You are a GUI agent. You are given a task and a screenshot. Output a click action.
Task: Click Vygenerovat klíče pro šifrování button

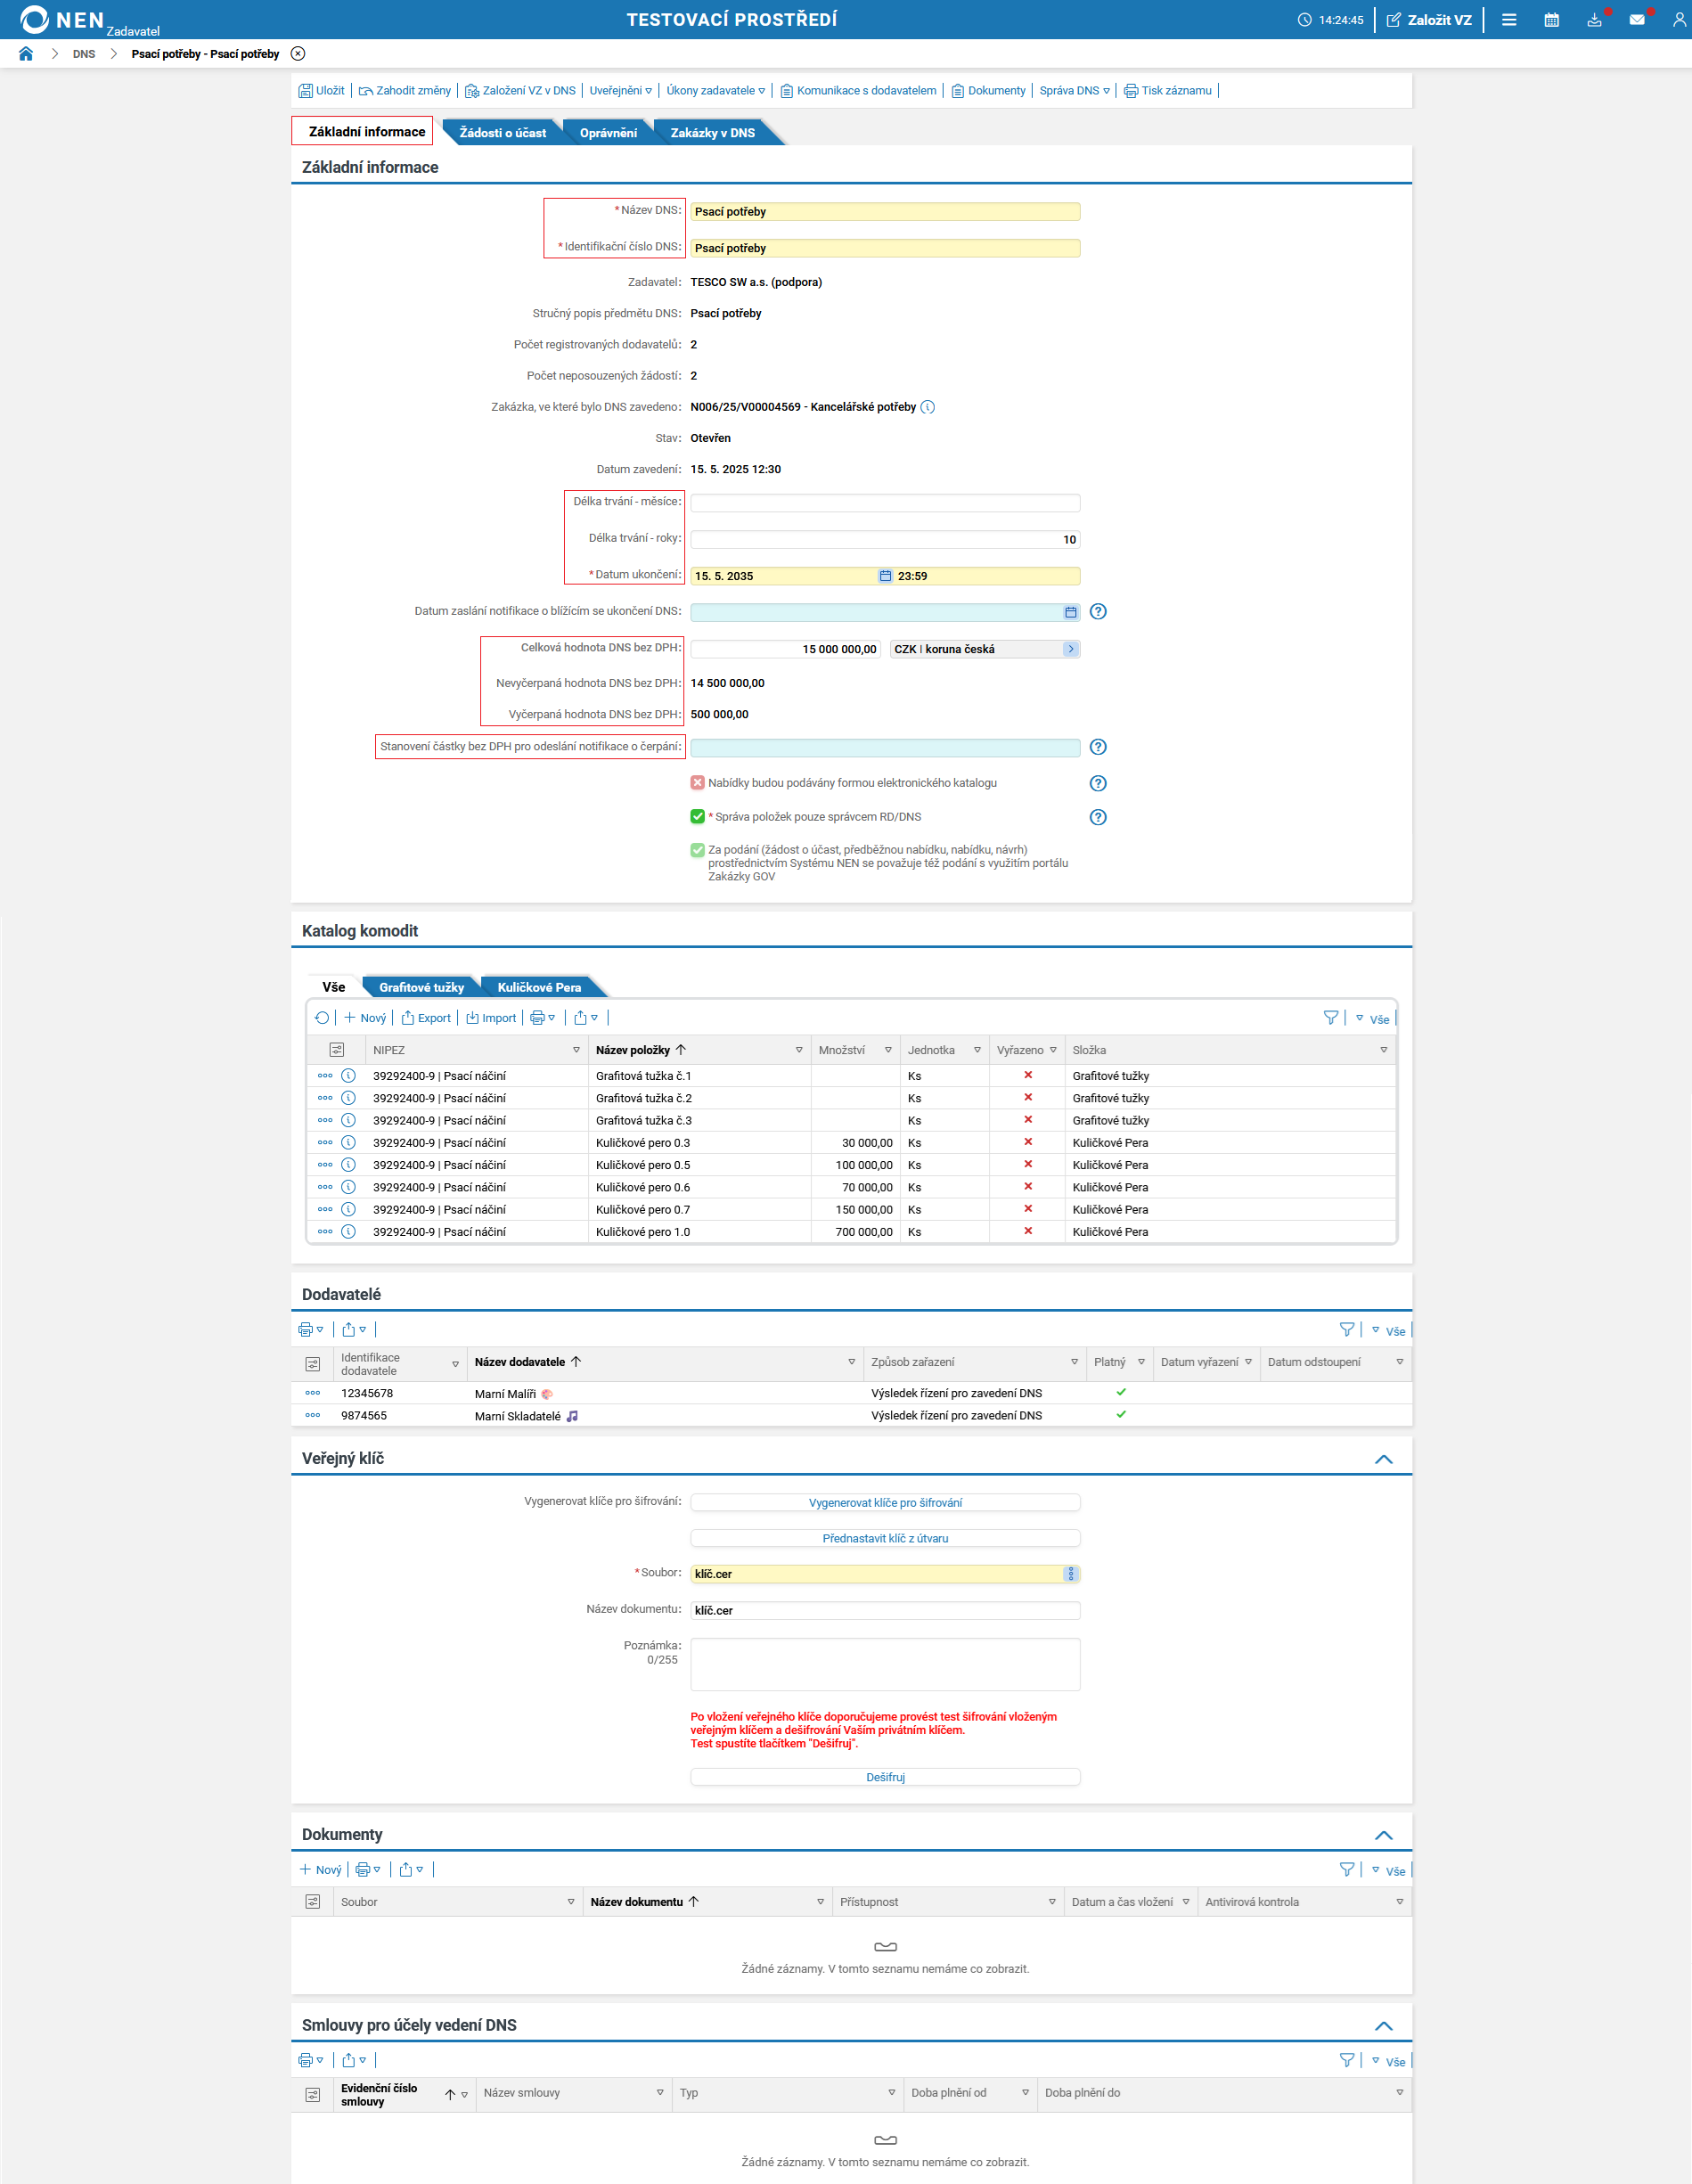pos(884,1503)
